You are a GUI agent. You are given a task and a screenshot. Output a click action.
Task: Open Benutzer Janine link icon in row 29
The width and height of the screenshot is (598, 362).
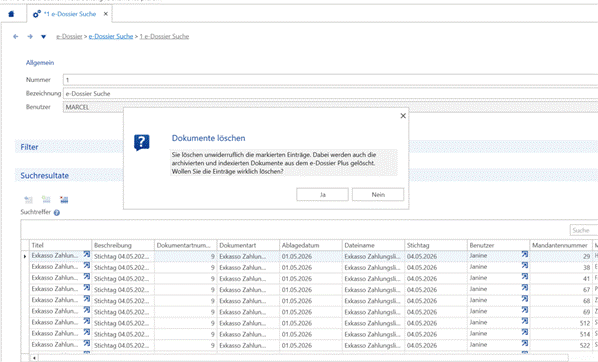pos(525,254)
